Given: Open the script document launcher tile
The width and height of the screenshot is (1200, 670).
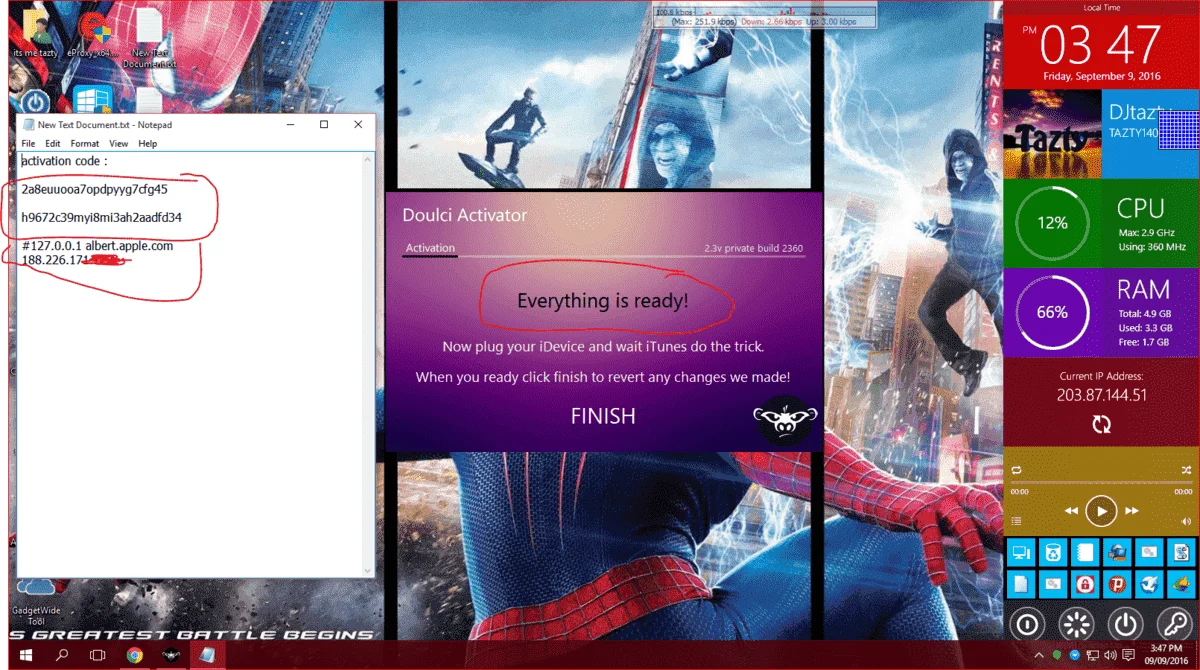Looking at the screenshot, I should click(1182, 552).
